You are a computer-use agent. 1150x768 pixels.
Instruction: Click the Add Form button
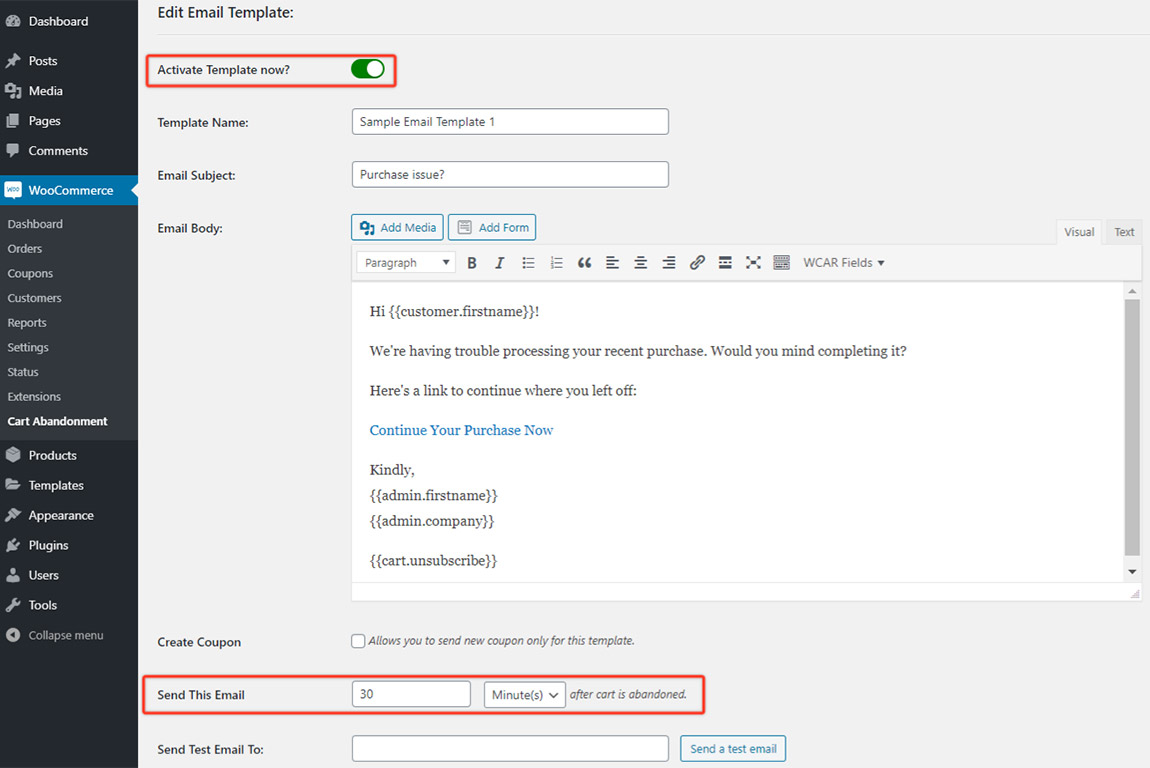(492, 227)
